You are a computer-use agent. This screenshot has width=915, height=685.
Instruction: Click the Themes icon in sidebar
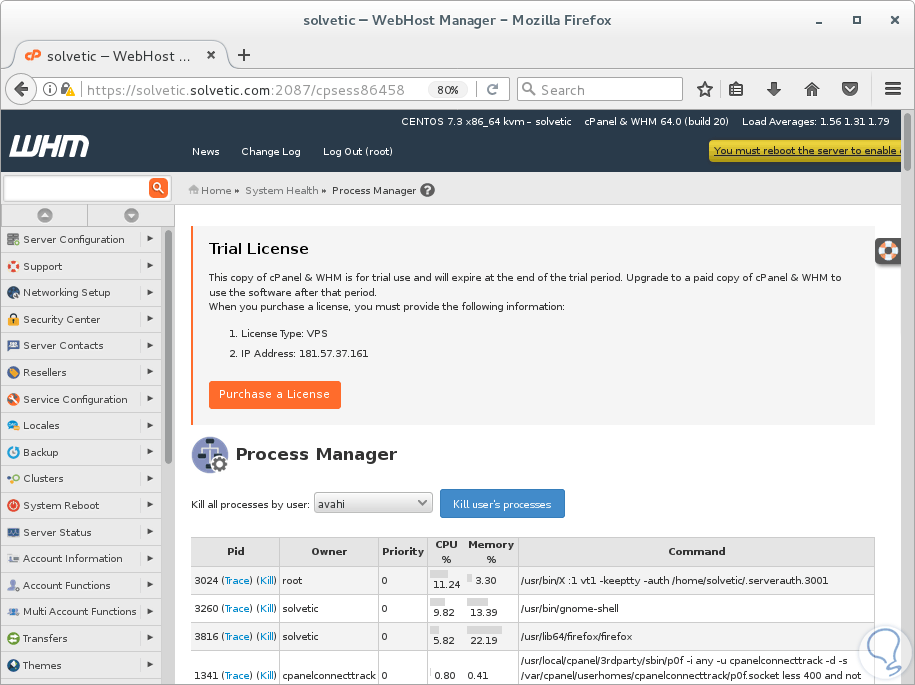pos(13,665)
